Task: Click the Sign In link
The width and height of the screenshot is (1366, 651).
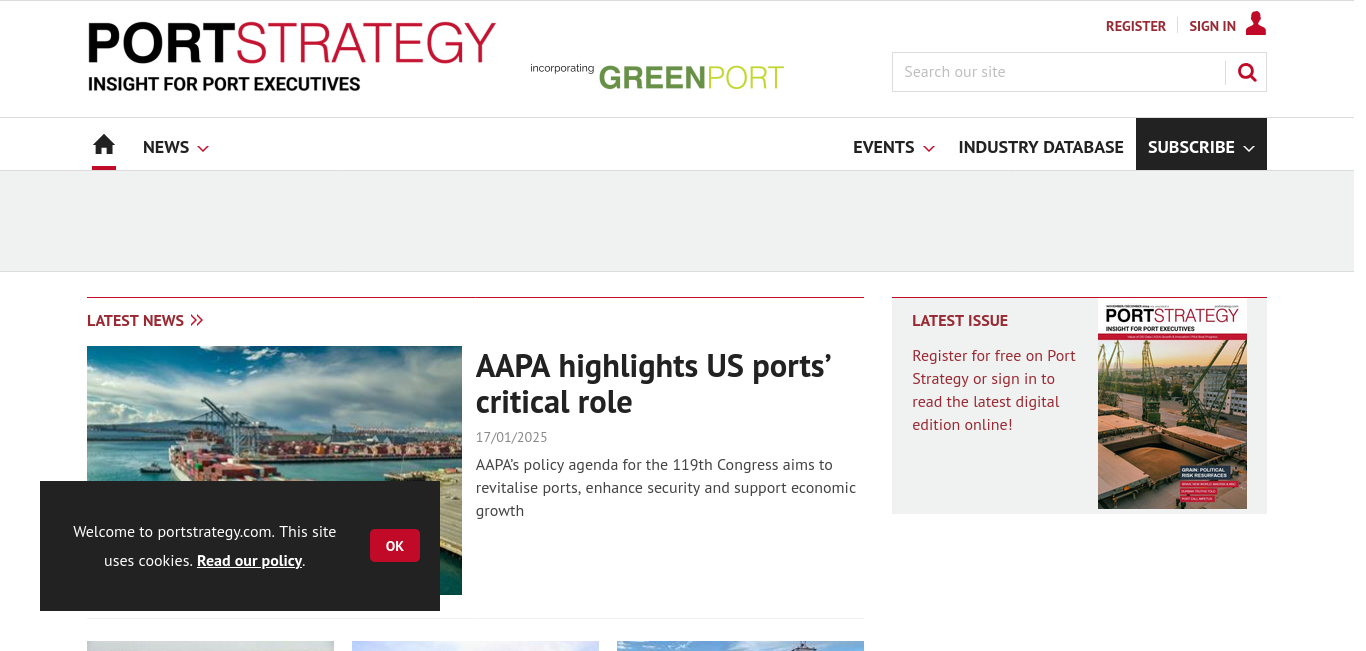Action: 1212,26
